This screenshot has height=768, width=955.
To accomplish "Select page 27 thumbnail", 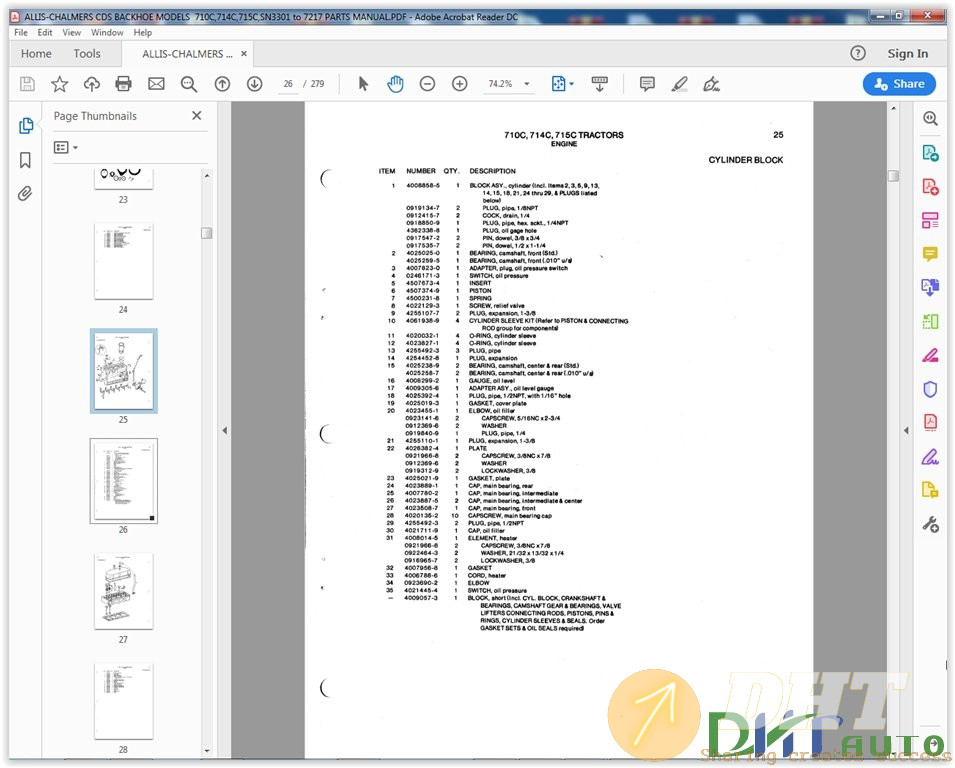I will (x=124, y=591).
